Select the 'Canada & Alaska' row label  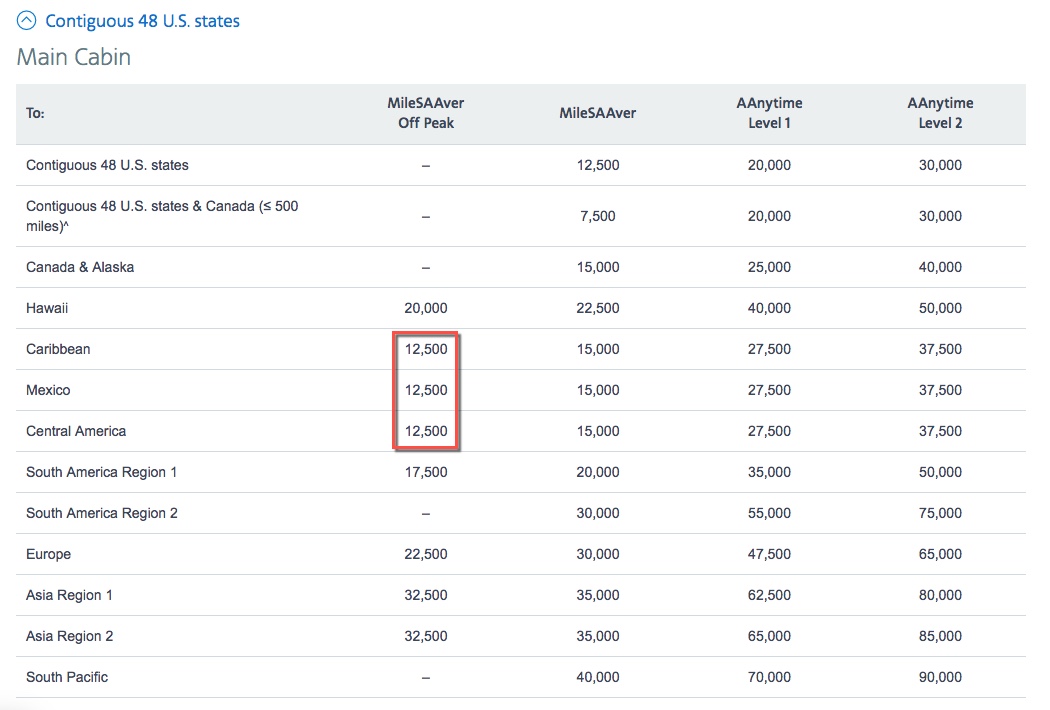tap(80, 267)
